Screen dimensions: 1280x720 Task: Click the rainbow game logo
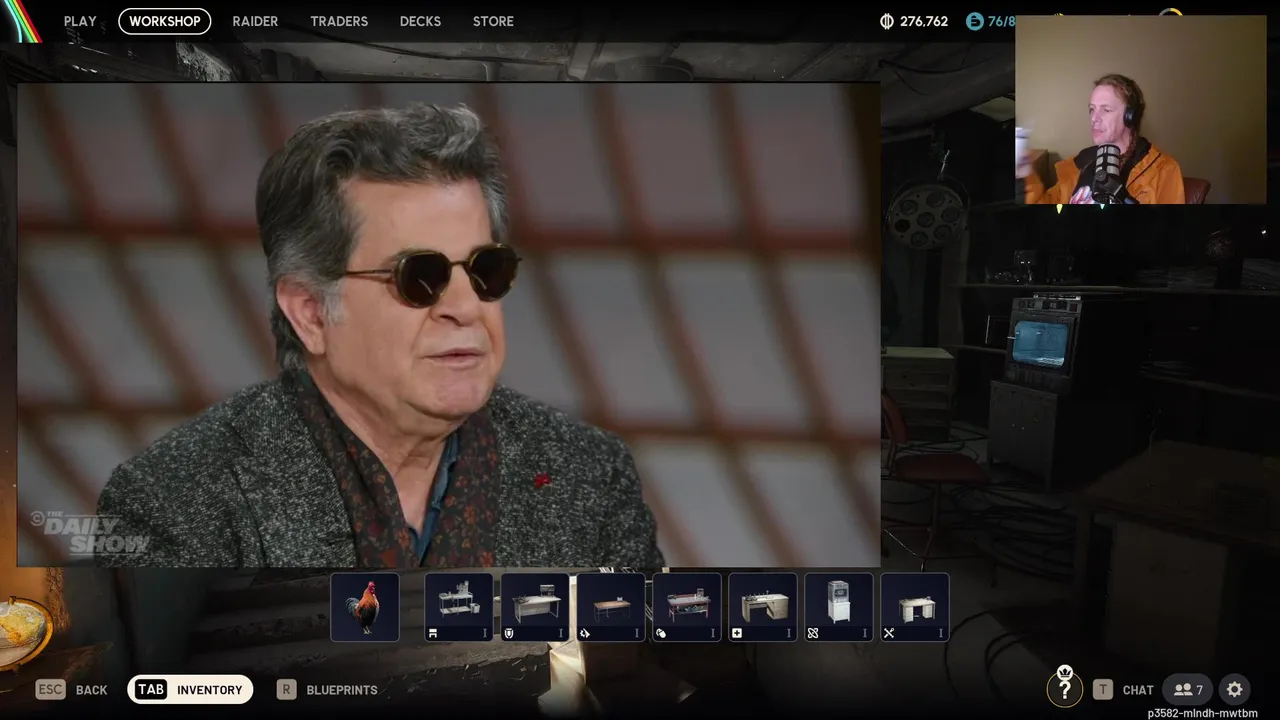click(x=21, y=20)
